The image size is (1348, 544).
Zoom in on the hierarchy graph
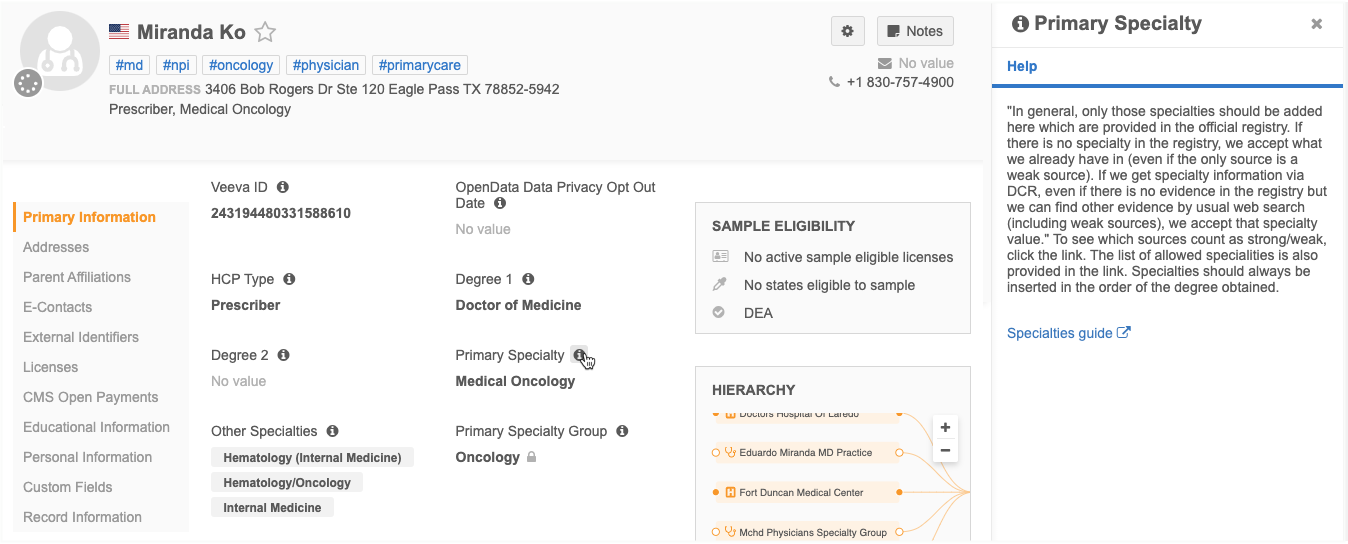945,427
